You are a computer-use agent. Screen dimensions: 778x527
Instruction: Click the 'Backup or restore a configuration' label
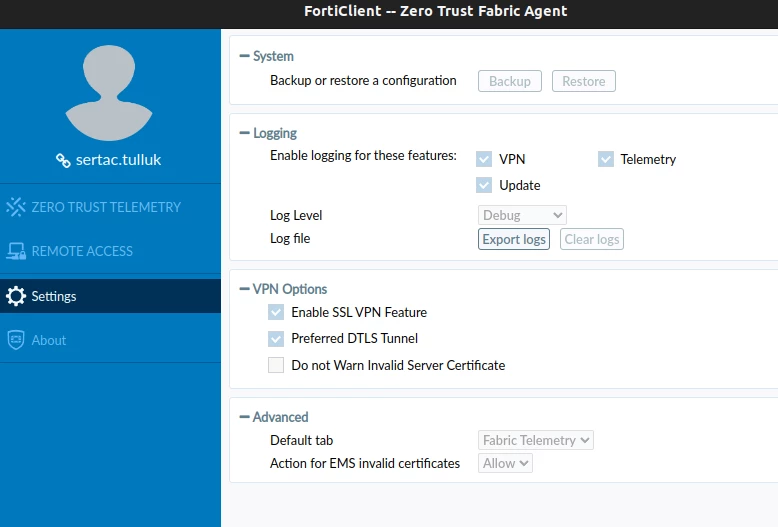point(363,80)
